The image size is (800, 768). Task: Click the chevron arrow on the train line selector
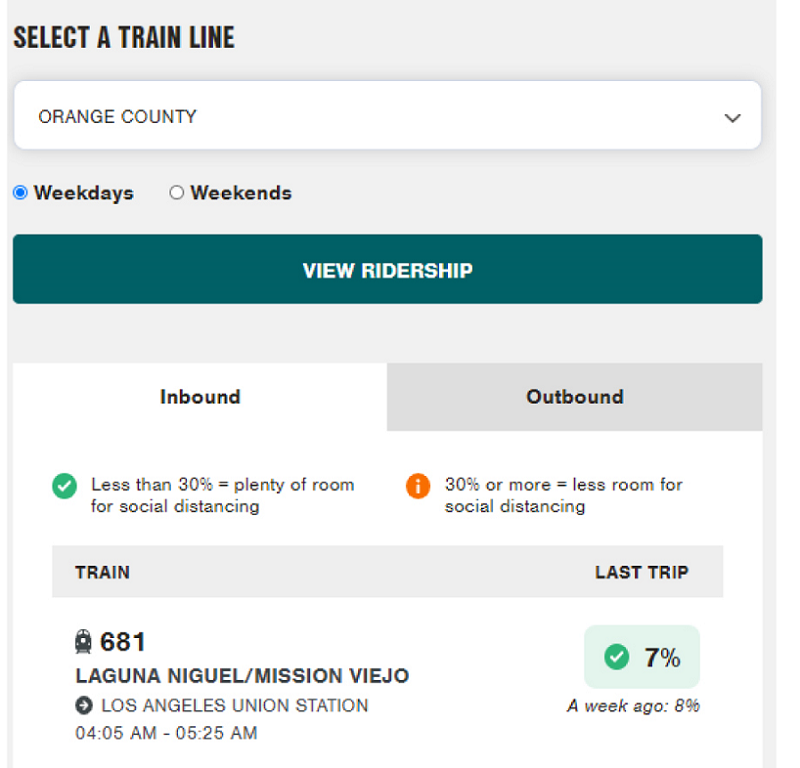[x=733, y=117]
